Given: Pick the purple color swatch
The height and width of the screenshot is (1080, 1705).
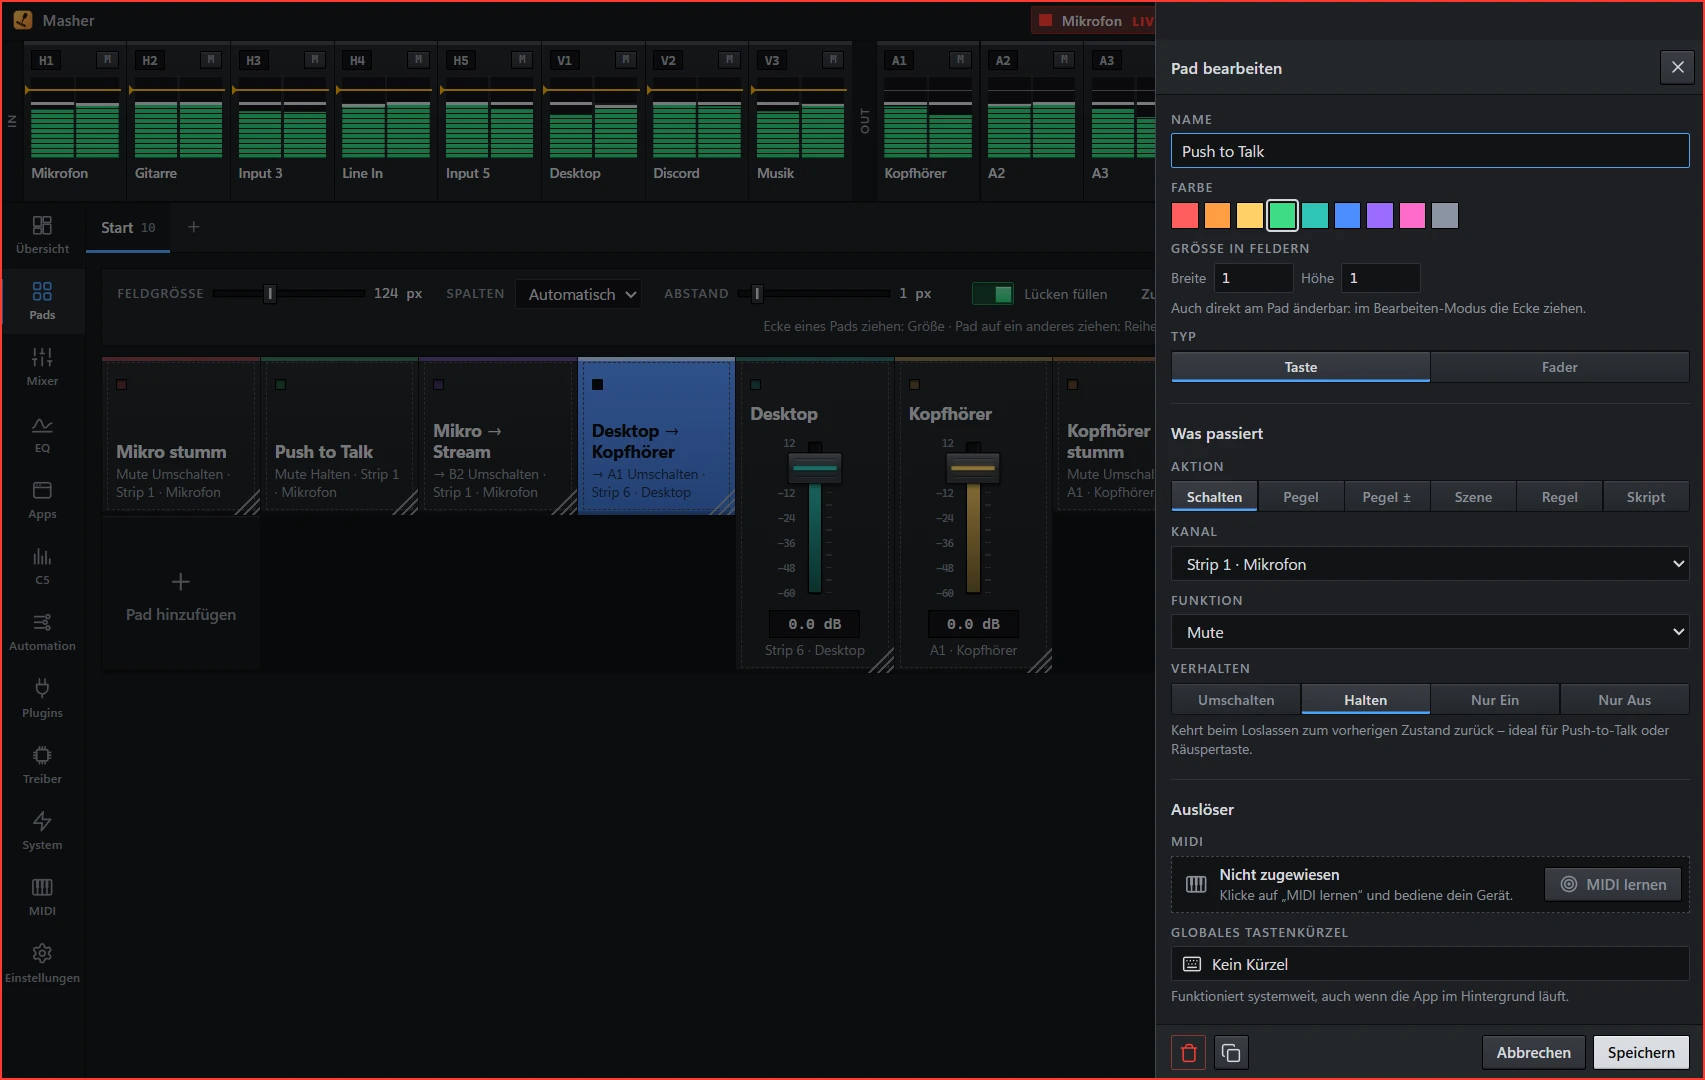Looking at the screenshot, I should [1380, 215].
